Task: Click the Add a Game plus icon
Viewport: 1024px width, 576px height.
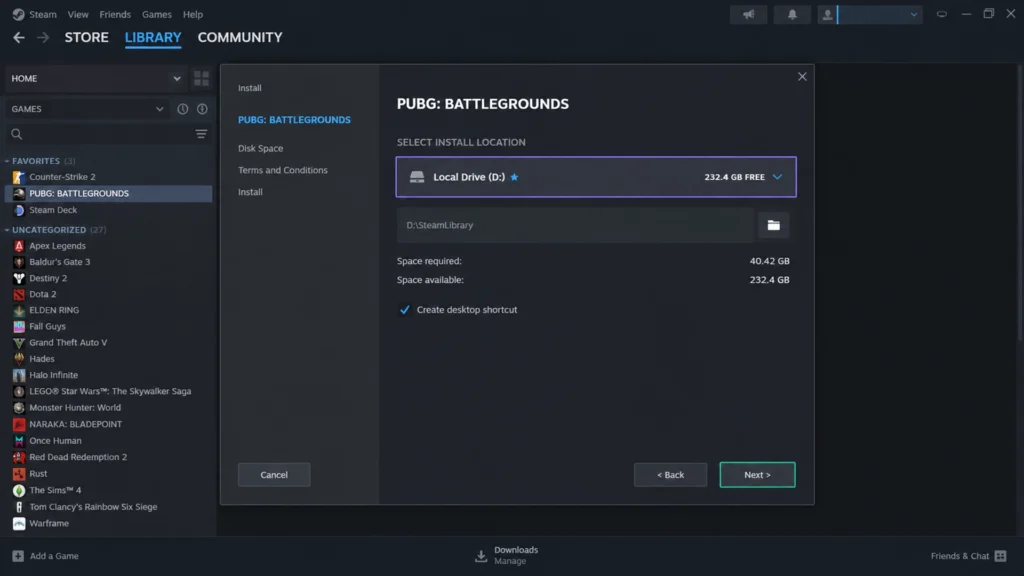Action: pyautogui.click(x=18, y=556)
